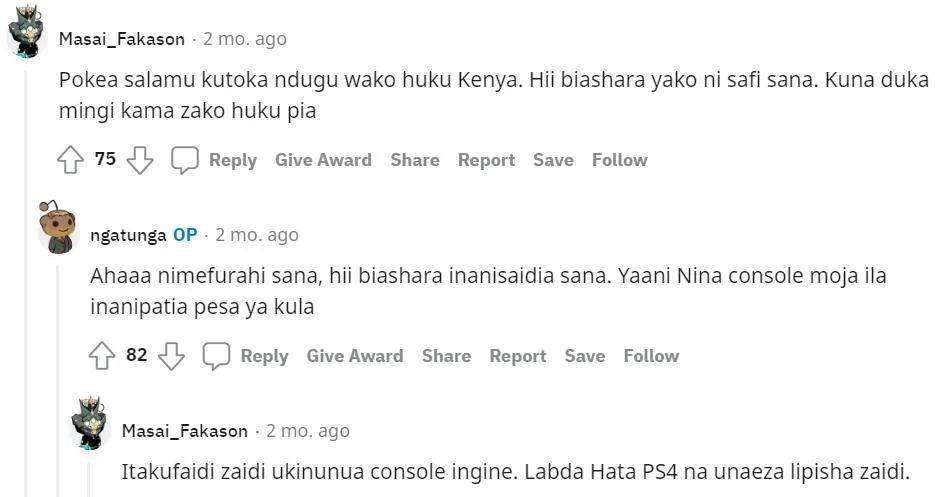Image resolution: width=935 pixels, height=497 pixels.
Task: Save Masai_Fakason's top comment
Action: point(553,160)
